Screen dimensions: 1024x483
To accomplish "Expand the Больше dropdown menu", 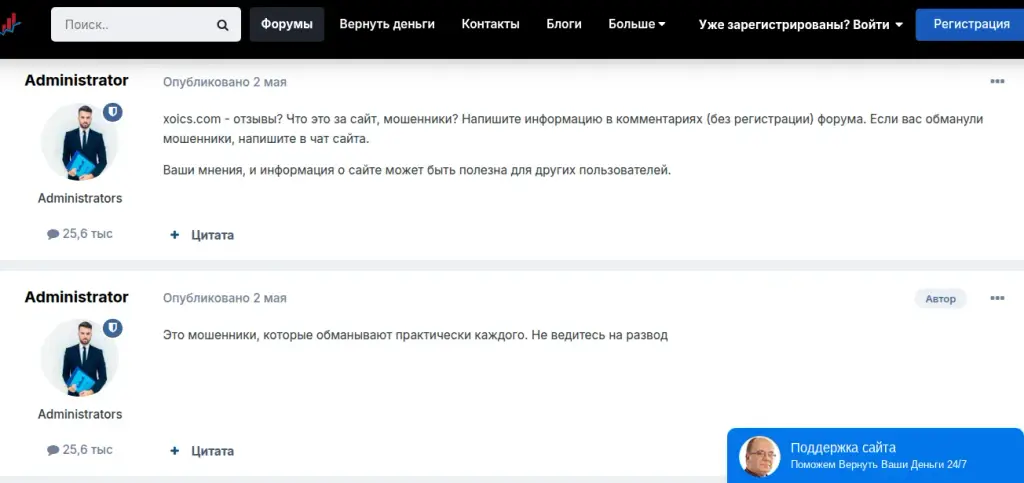I will 637,25.
